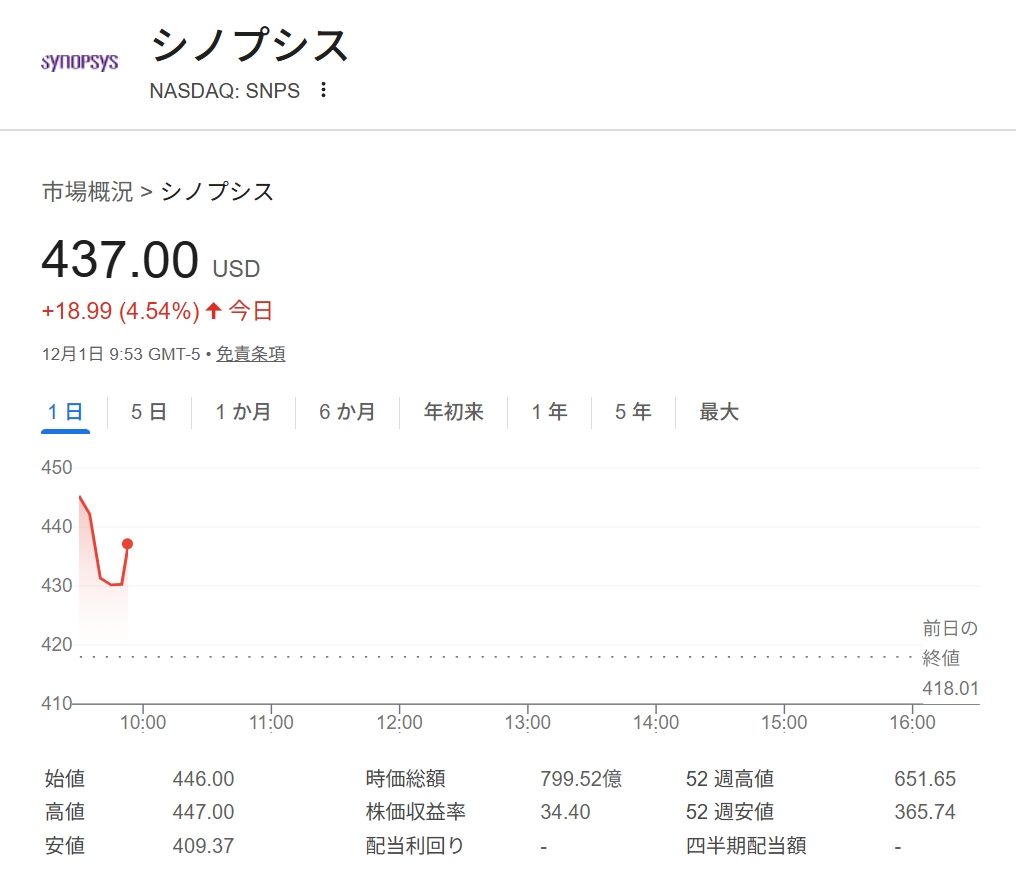Click the 437.00 current price value
The width and height of the screenshot is (1016, 885).
(120, 260)
